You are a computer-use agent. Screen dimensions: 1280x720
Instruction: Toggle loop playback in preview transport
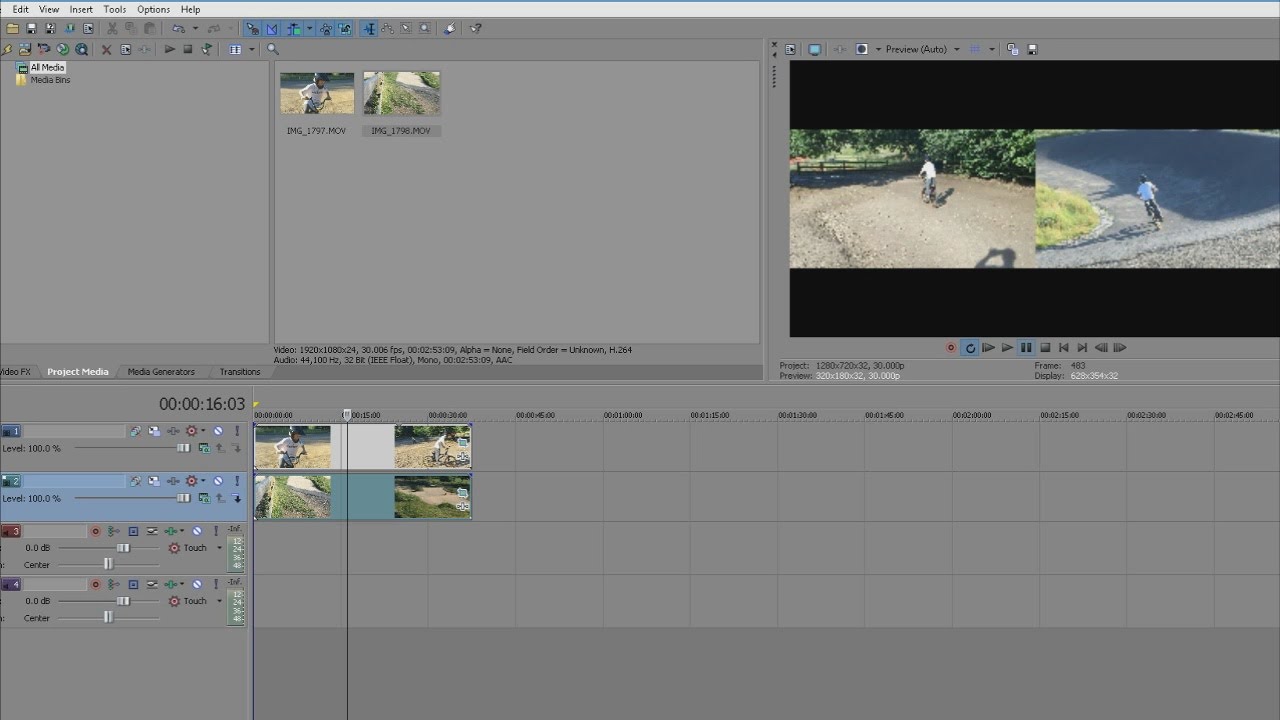click(969, 348)
